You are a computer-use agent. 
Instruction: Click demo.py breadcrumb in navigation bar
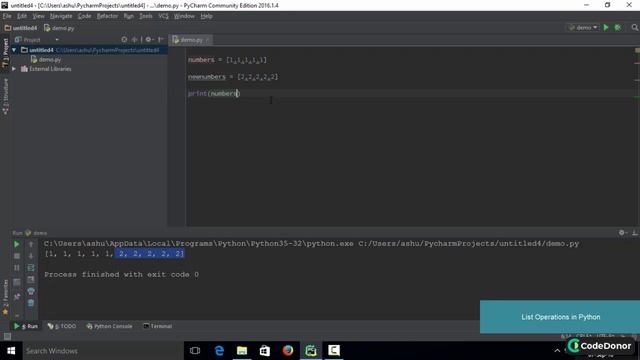click(59, 28)
